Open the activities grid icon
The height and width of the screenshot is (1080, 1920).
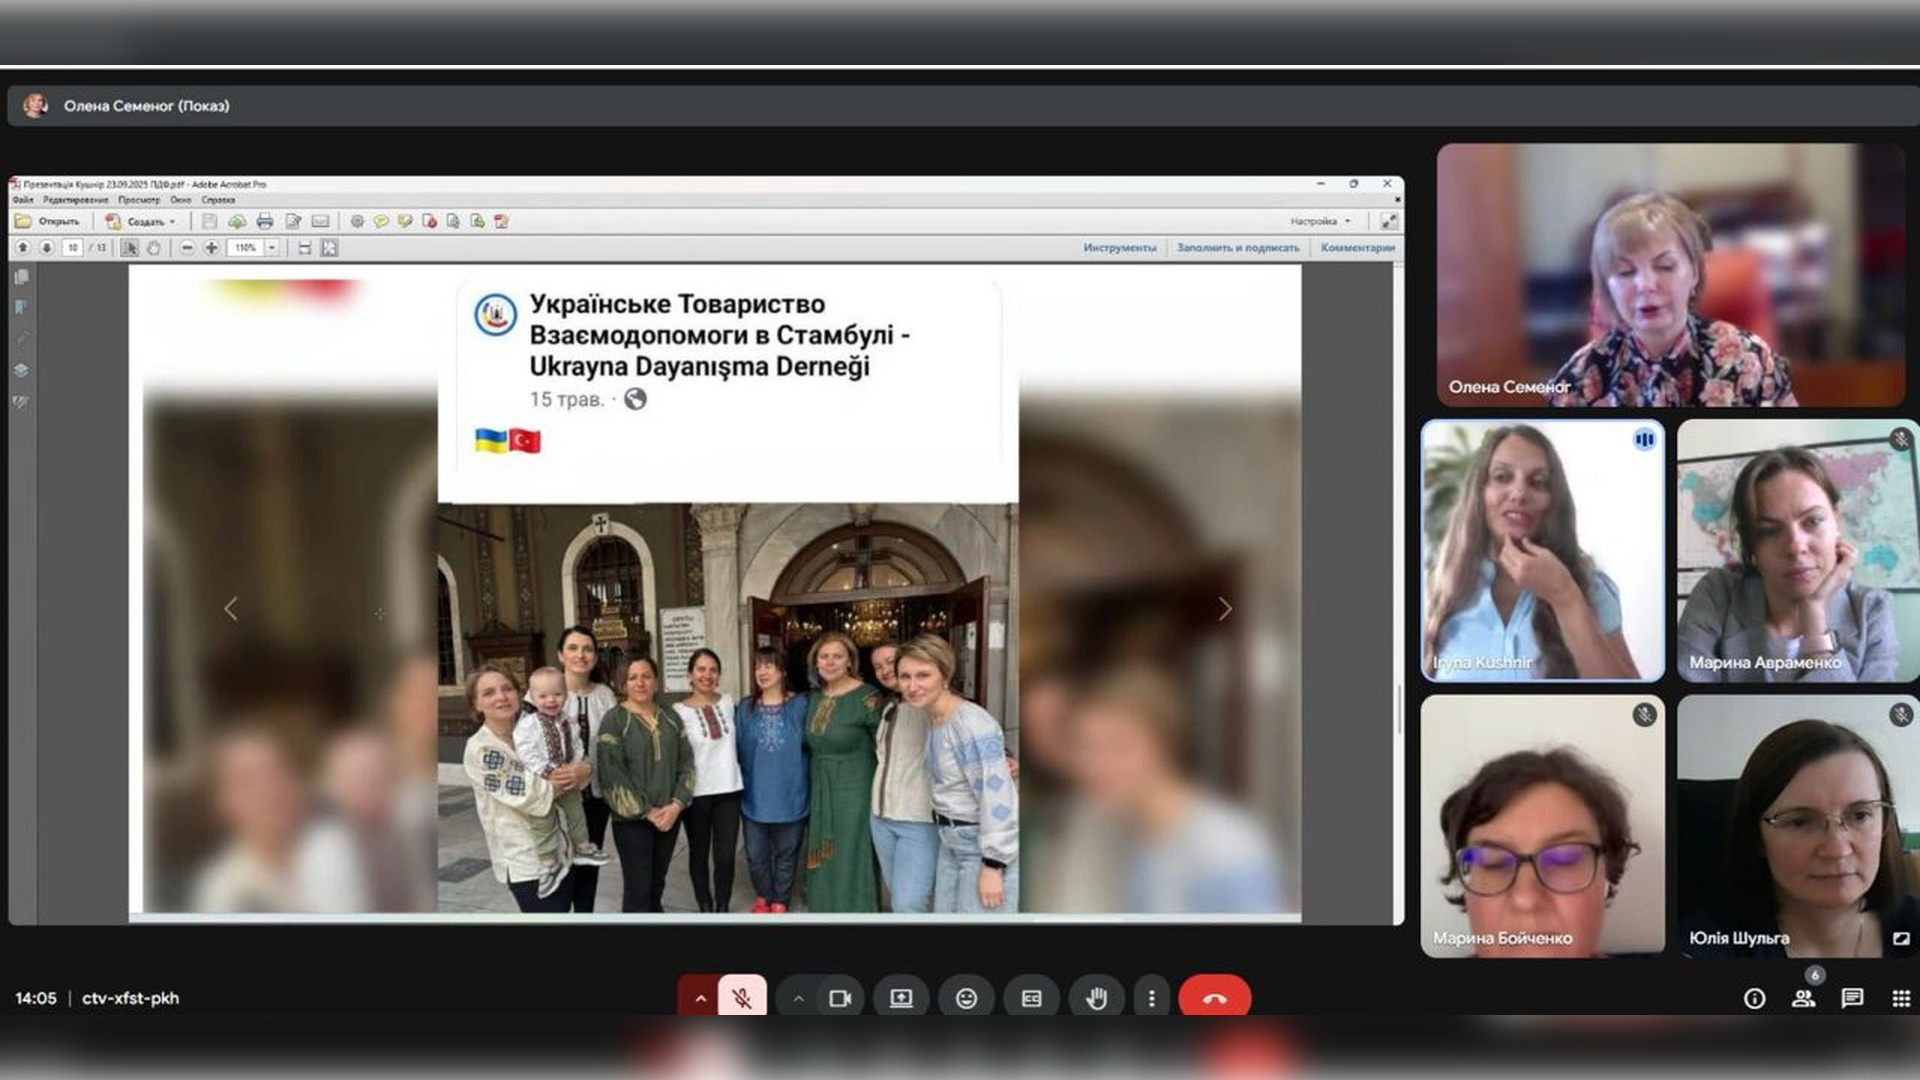[1901, 998]
